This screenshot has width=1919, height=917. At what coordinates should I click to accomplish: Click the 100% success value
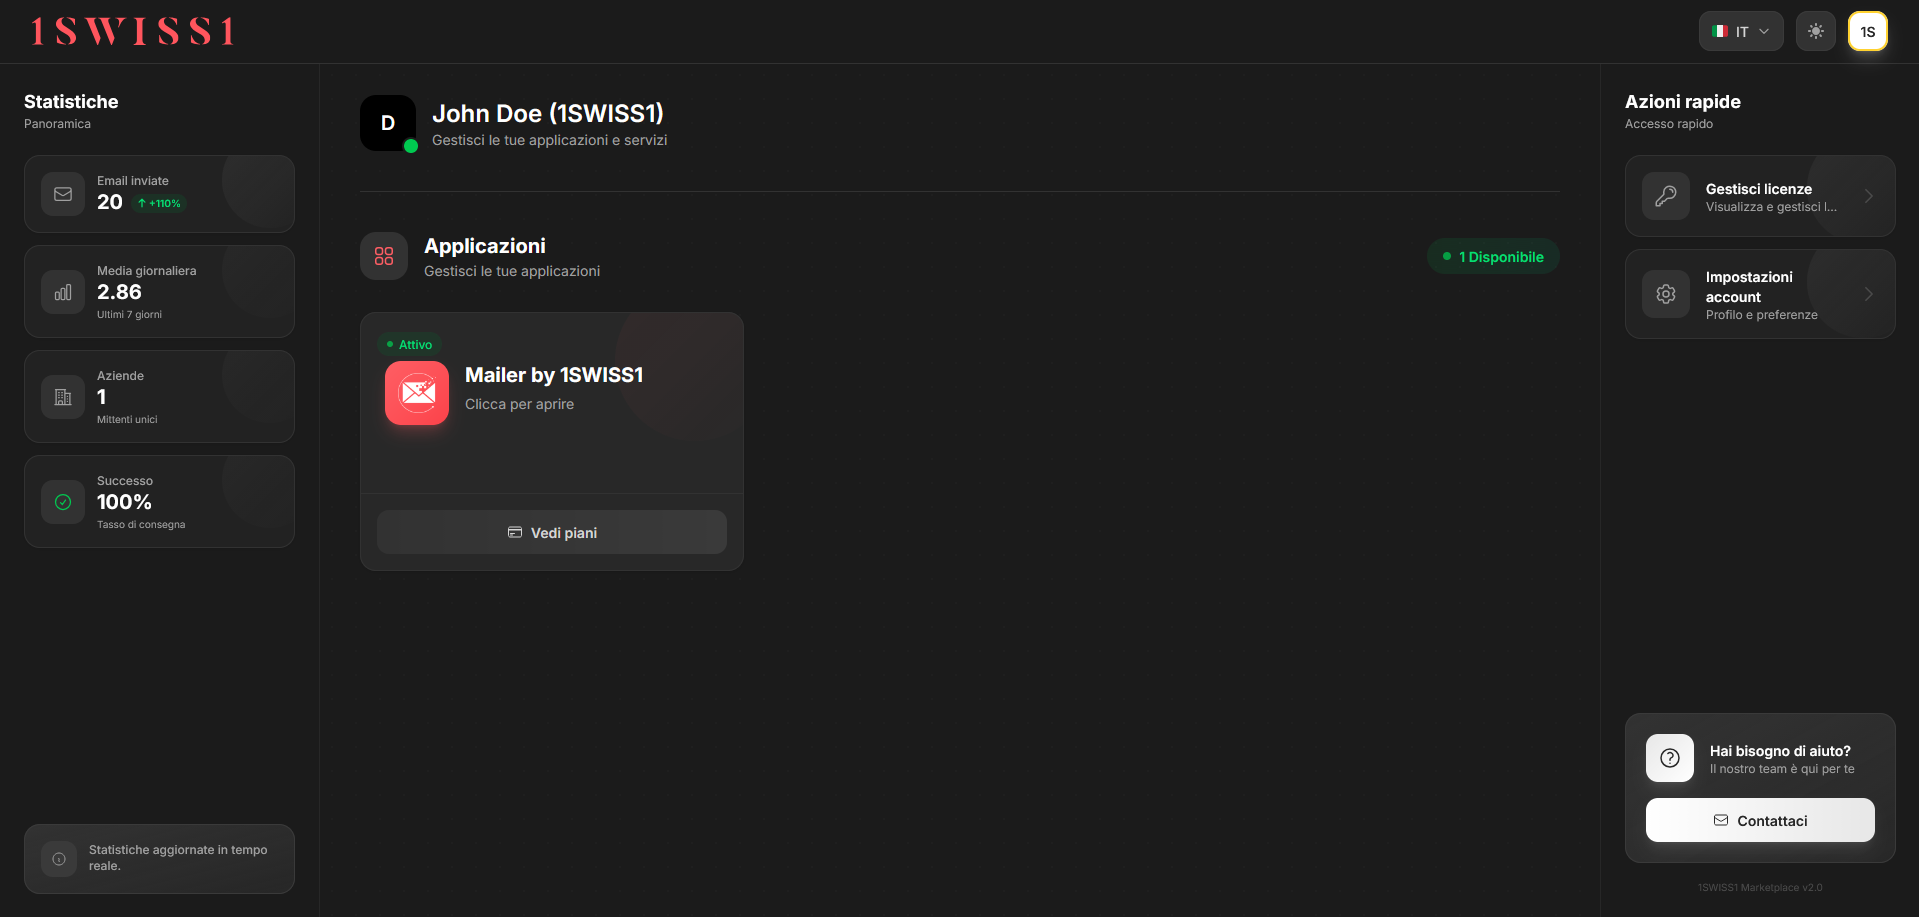[x=124, y=502]
